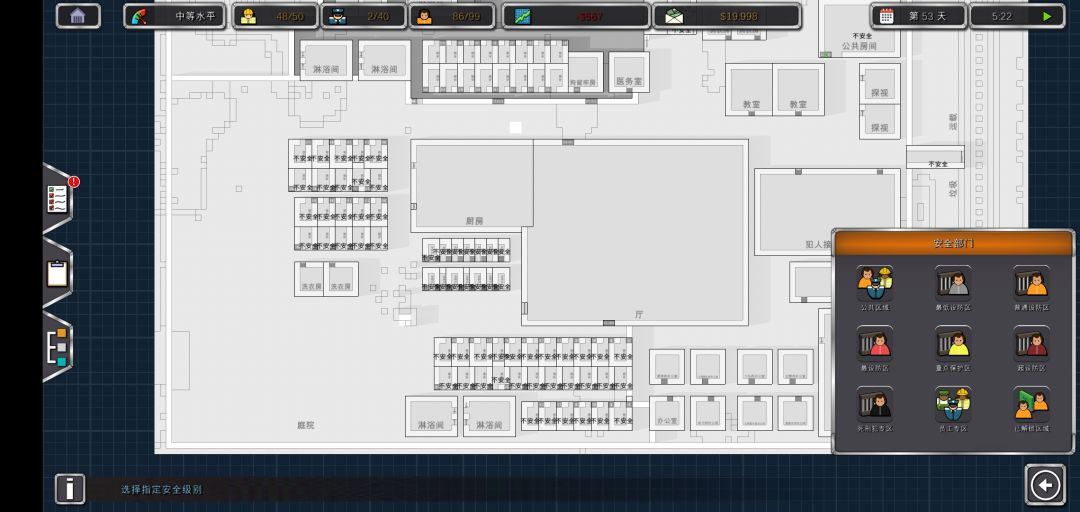This screenshot has height=512, width=1080.
Task: Open the danger level gauge 中等水平
Action: 175,16
